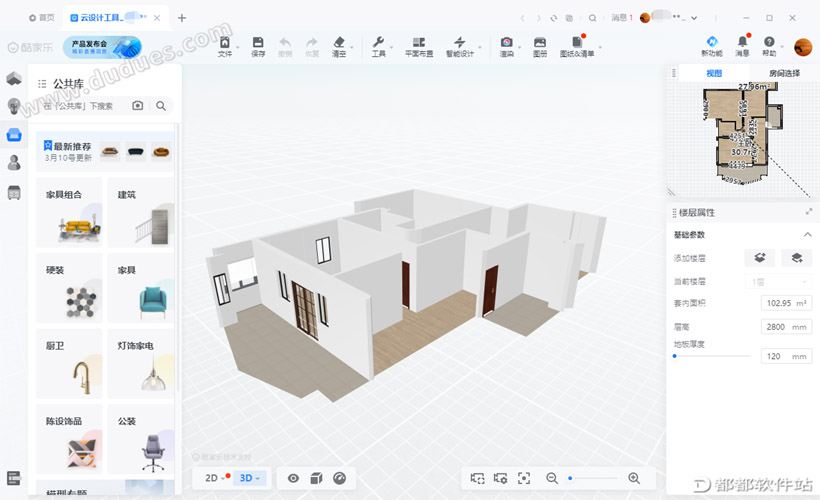Open the 硬装 category card
The height and width of the screenshot is (500, 820).
click(x=69, y=288)
